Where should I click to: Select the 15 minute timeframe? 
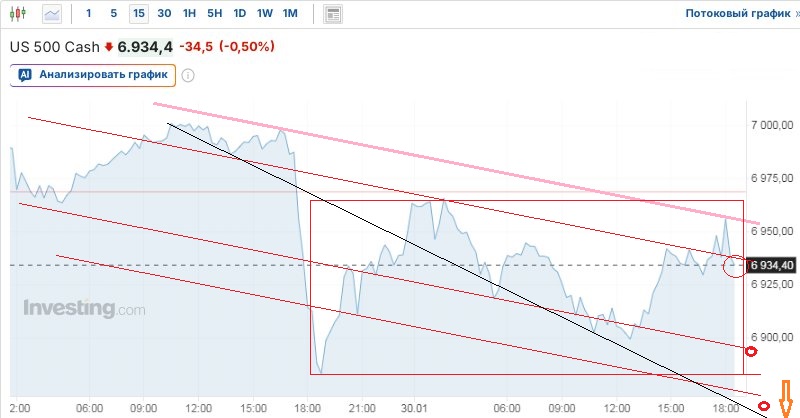pyautogui.click(x=138, y=14)
